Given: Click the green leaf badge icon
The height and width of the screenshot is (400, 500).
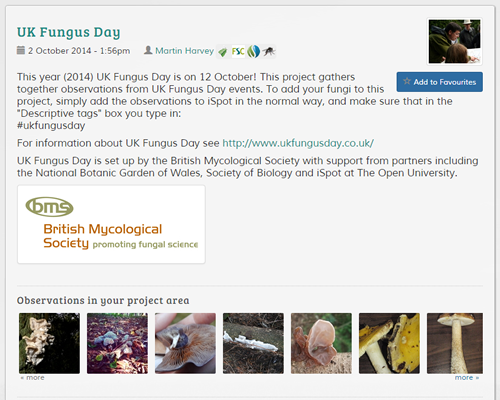Looking at the screenshot, I should (x=223, y=52).
